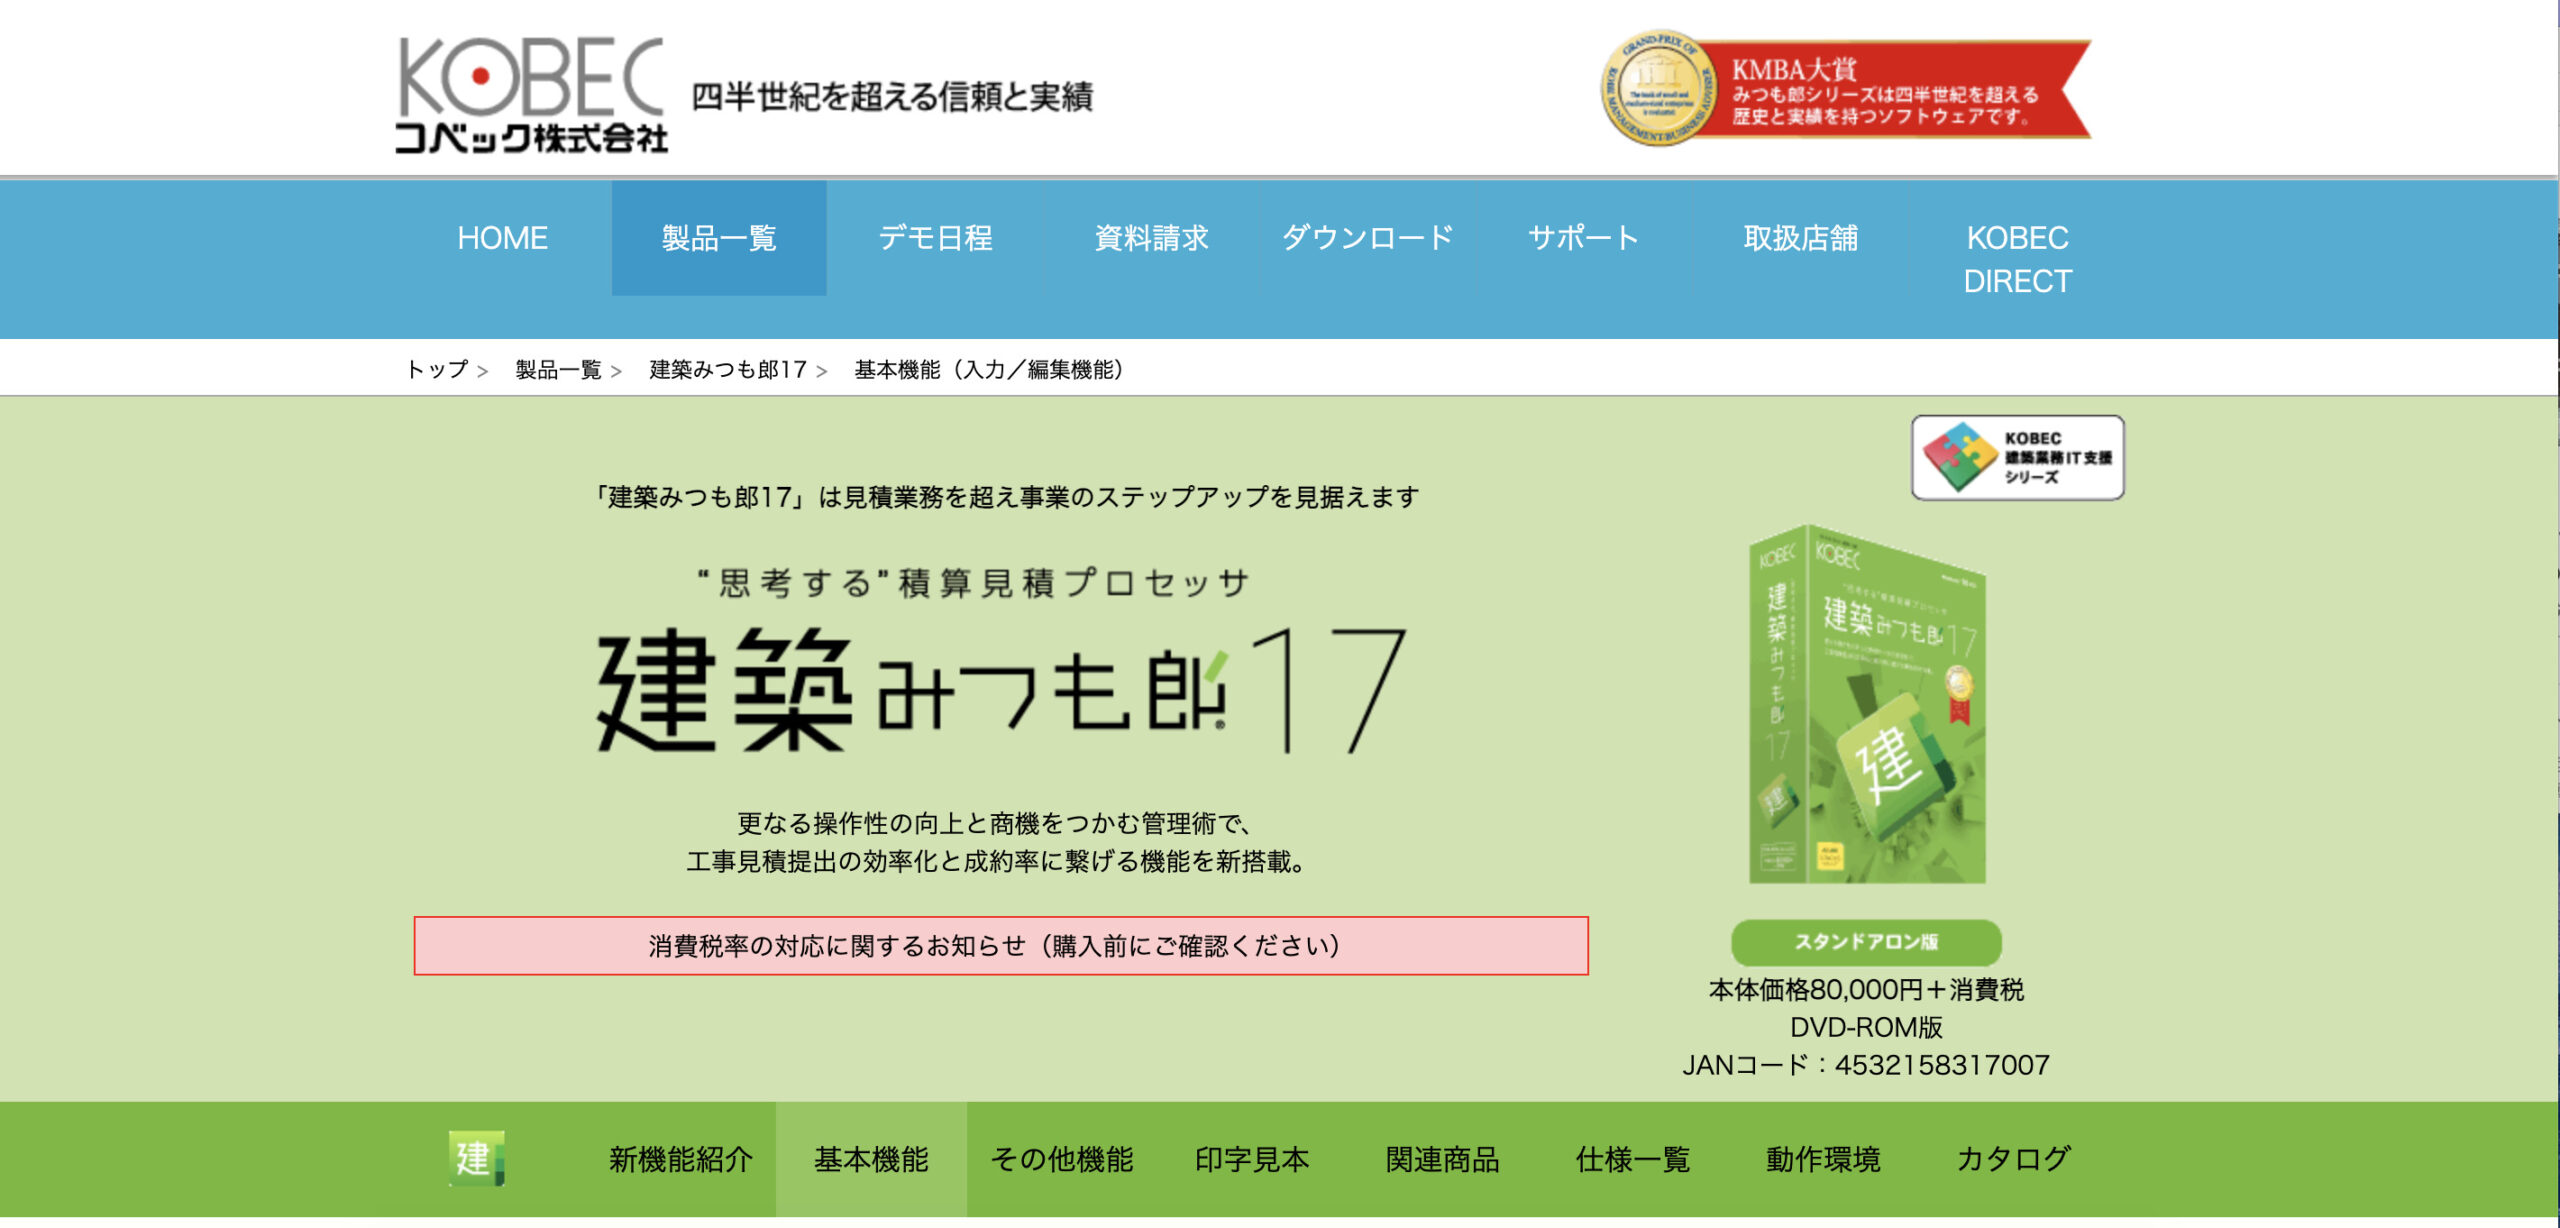Open 資料請求 navigation item
Viewport: 2560px width, 1228px height.
point(1151,238)
